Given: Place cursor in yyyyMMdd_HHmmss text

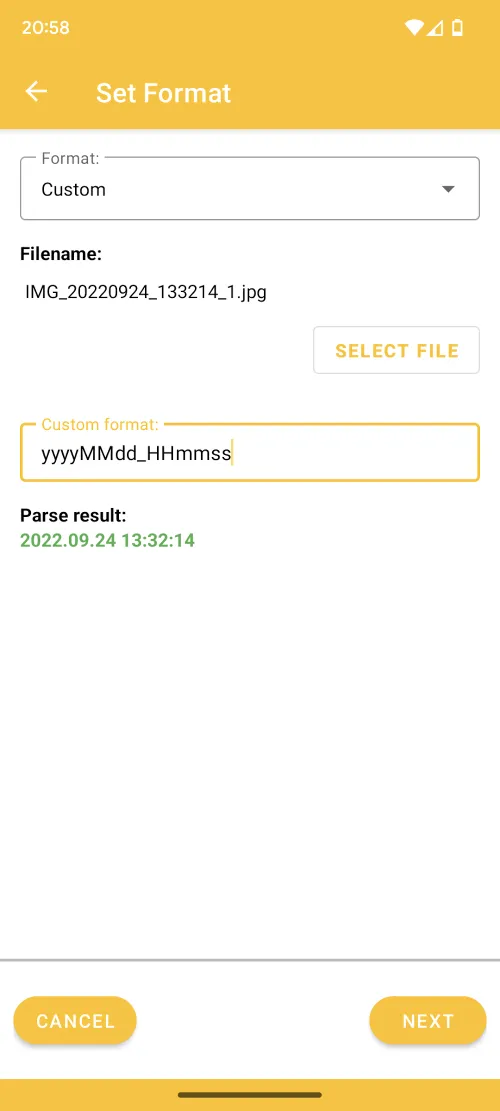Looking at the screenshot, I should coord(136,454).
